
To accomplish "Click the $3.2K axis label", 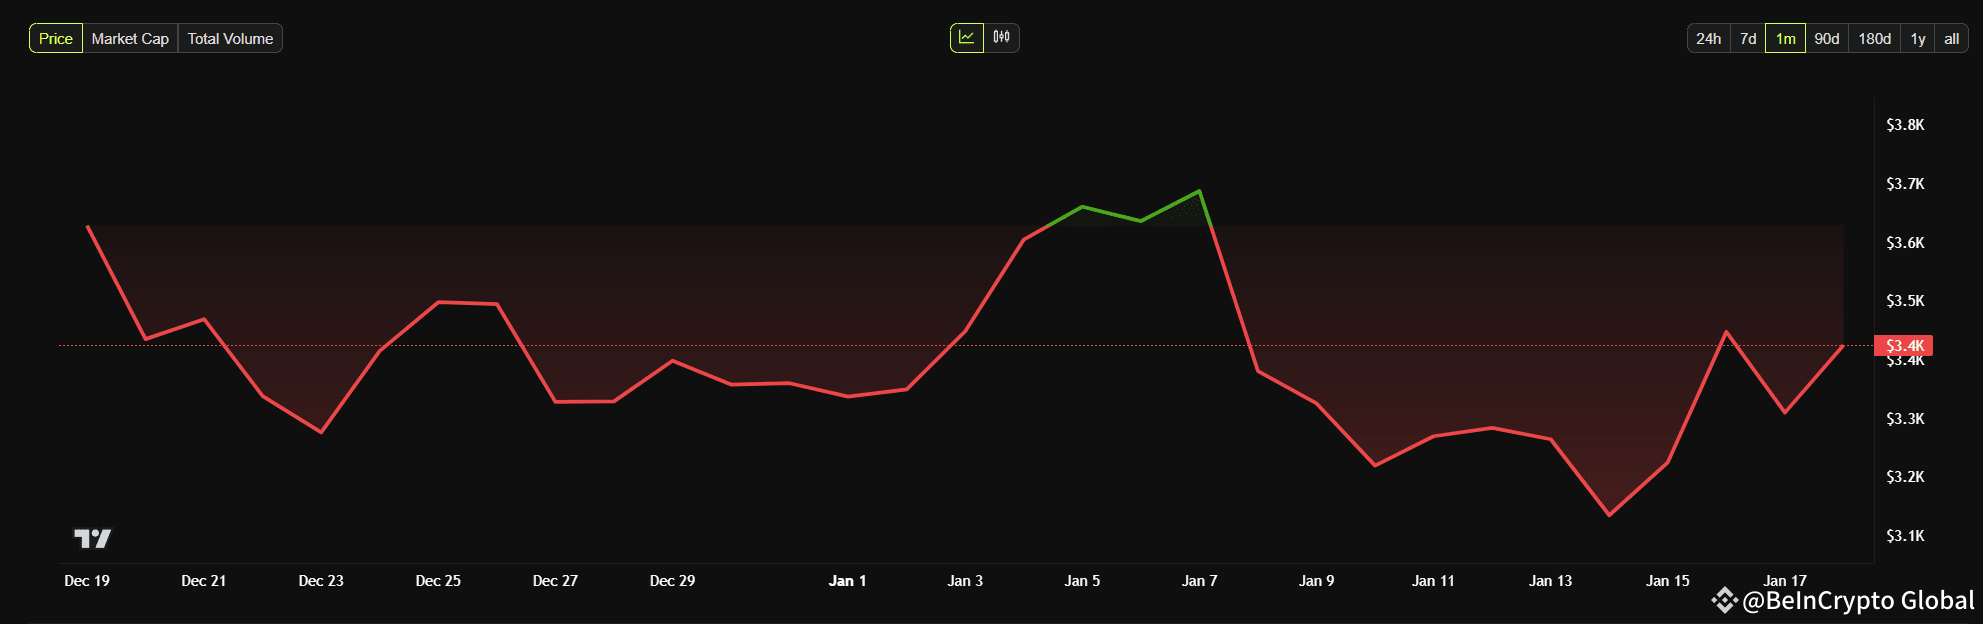I will [1905, 477].
